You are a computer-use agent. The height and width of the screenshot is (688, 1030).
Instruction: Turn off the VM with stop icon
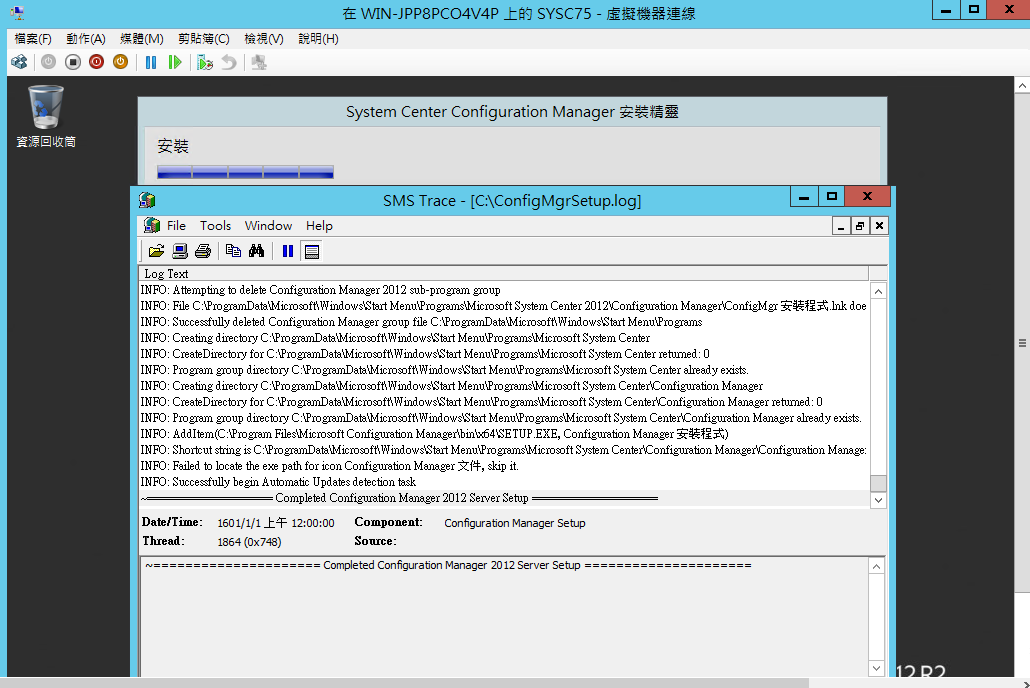(x=73, y=62)
